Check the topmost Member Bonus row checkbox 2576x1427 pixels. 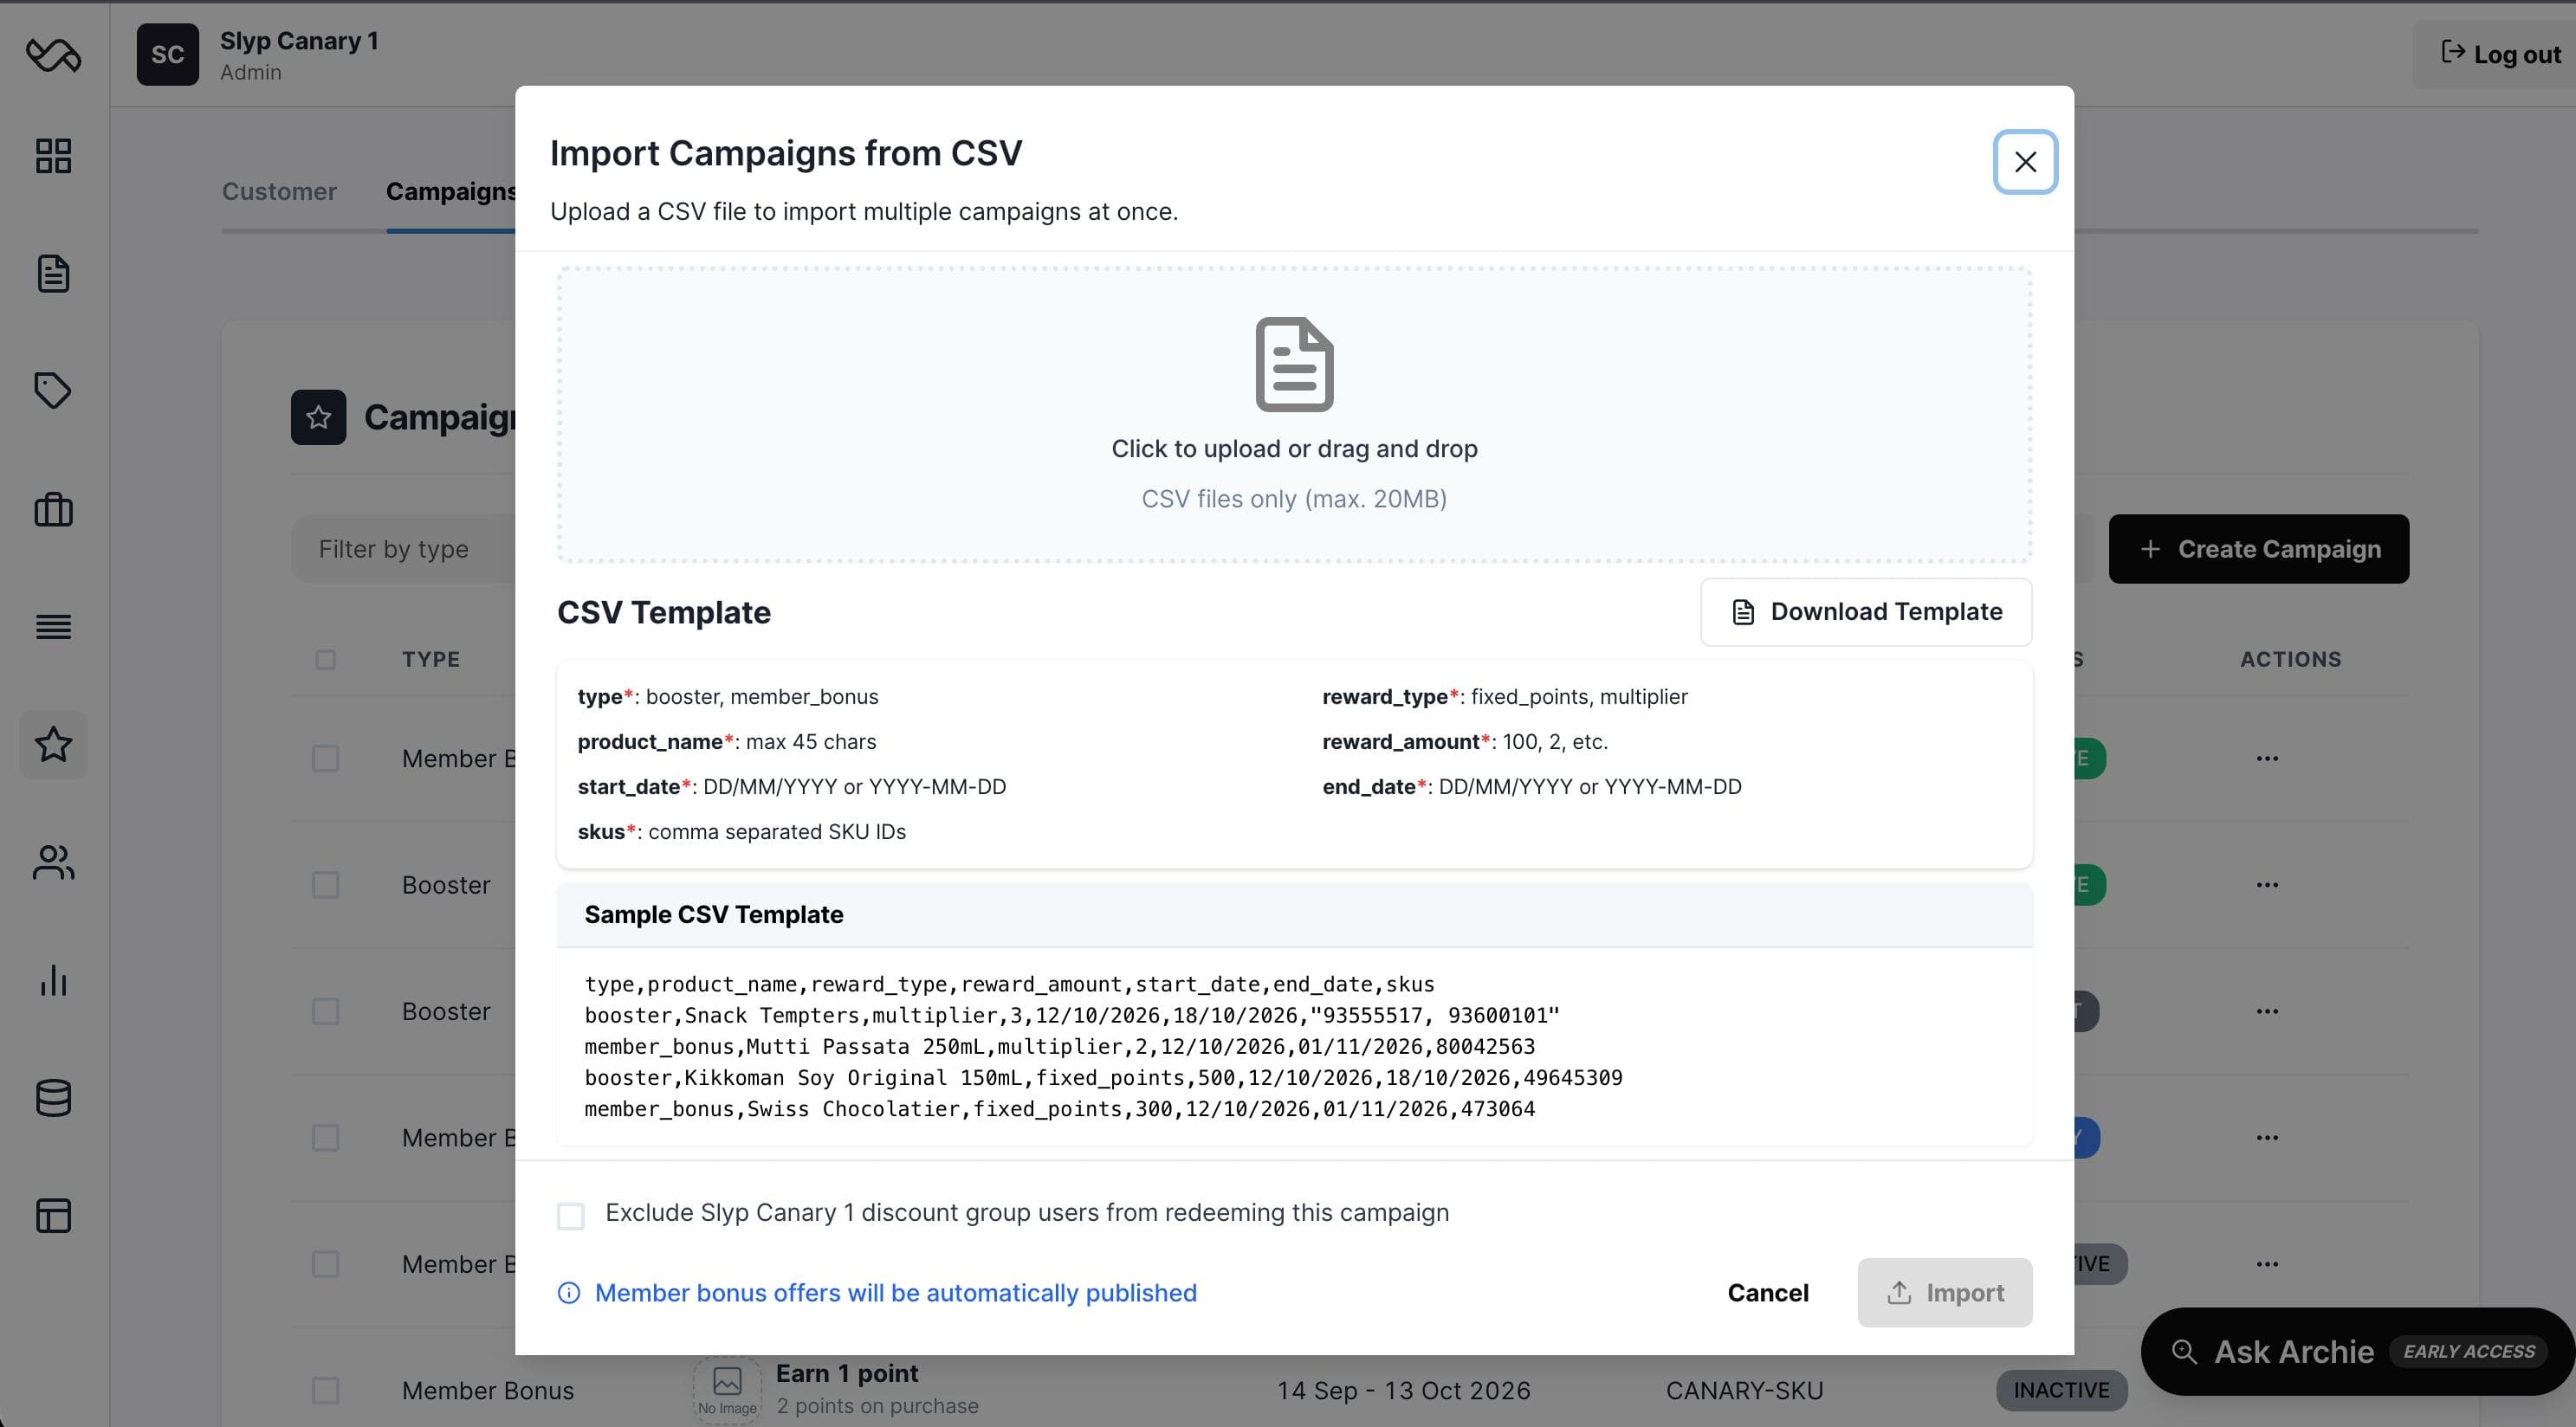pyautogui.click(x=325, y=758)
